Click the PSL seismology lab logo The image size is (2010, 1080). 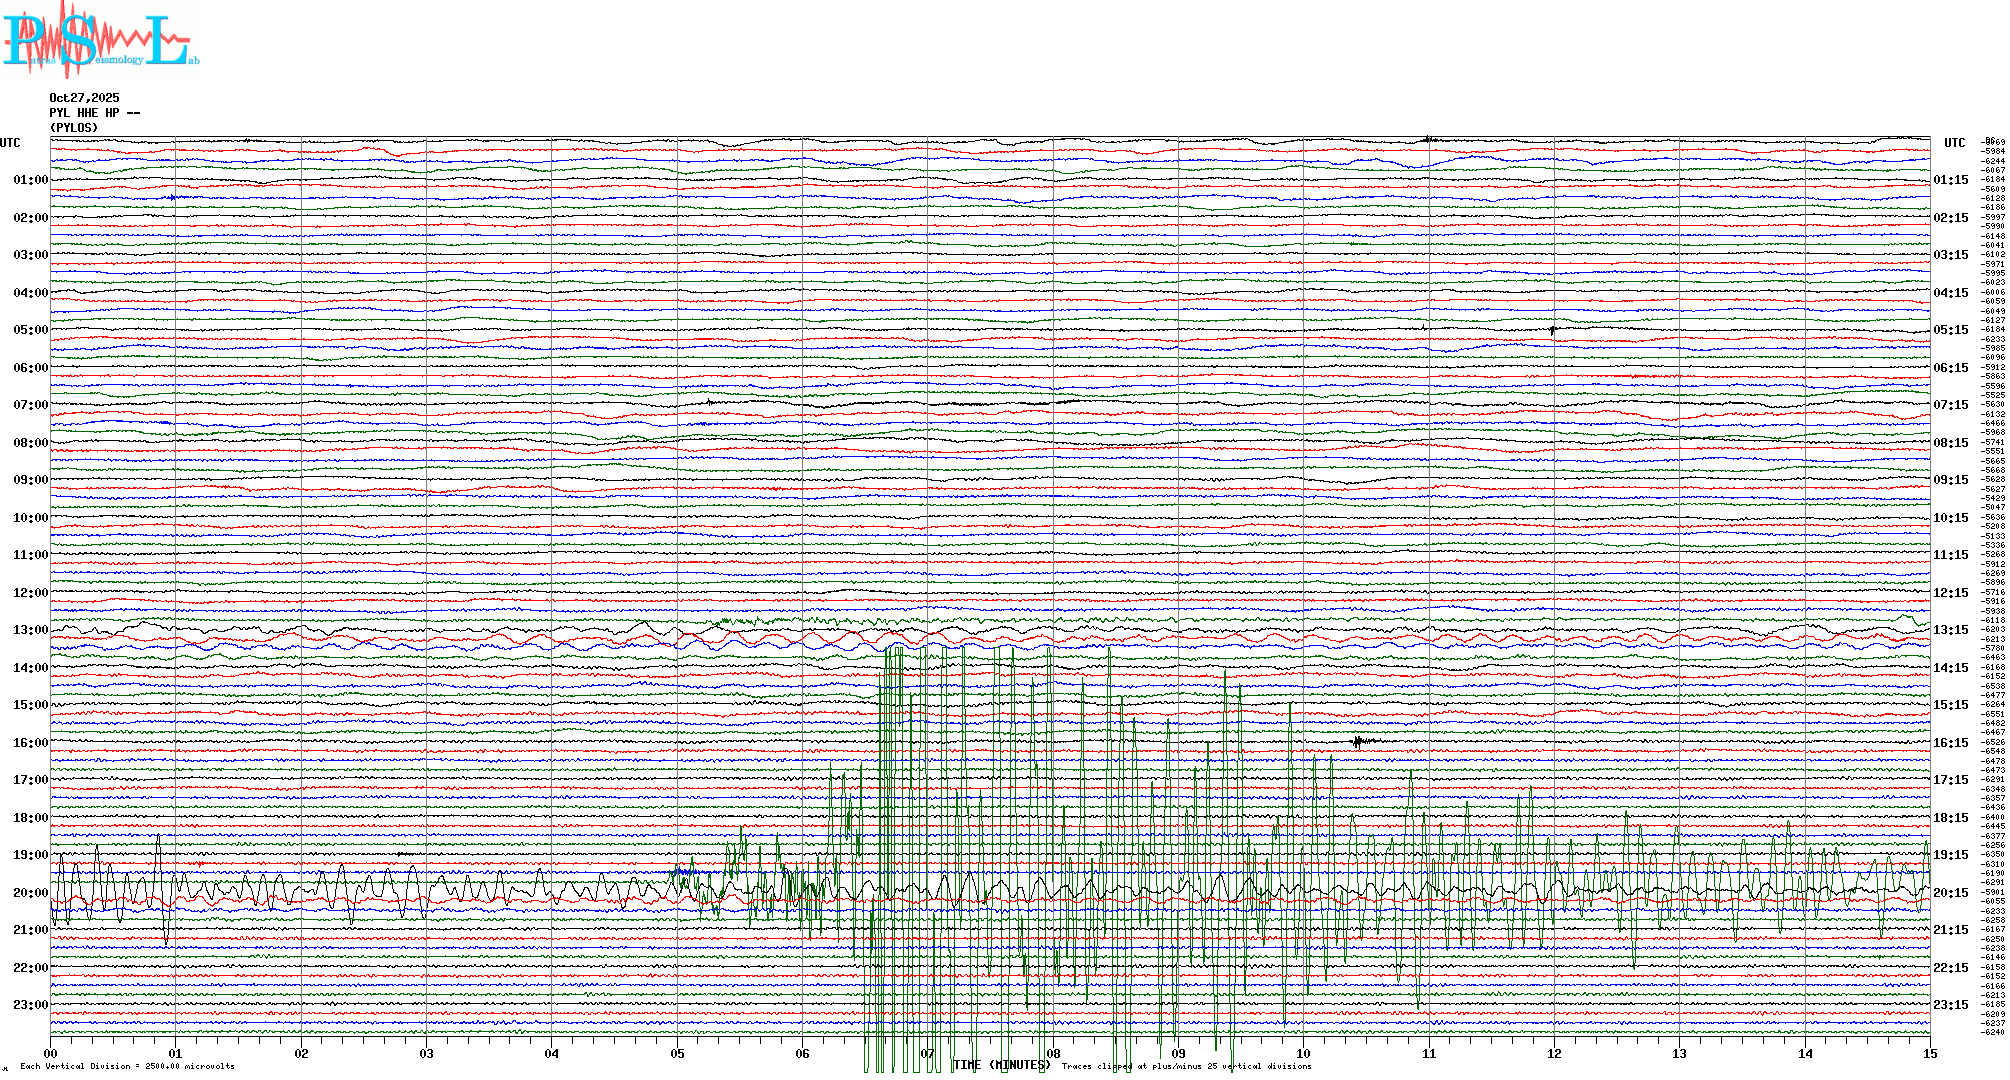100,40
